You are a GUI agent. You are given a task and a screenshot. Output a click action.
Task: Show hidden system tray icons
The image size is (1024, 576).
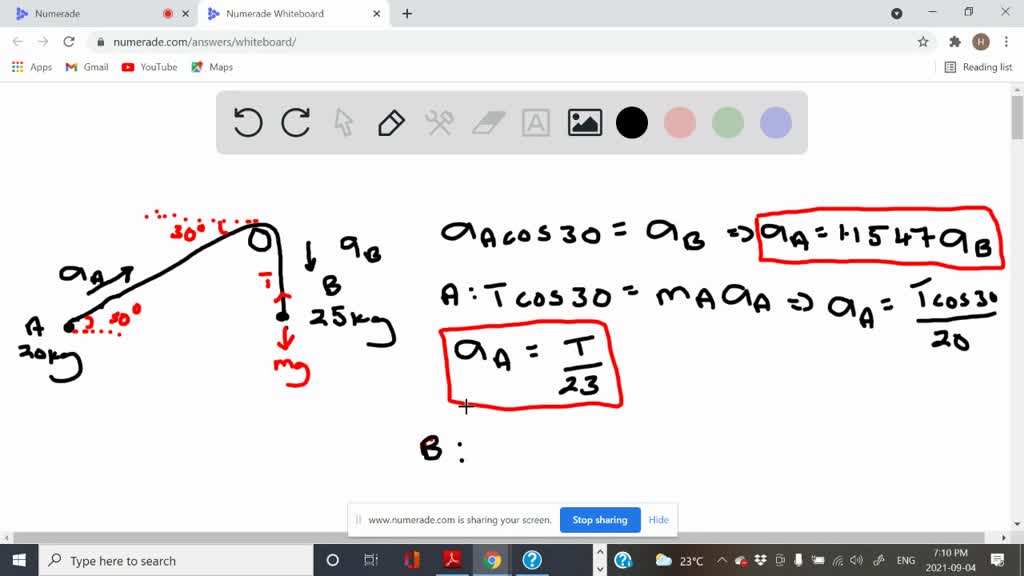click(x=722, y=560)
